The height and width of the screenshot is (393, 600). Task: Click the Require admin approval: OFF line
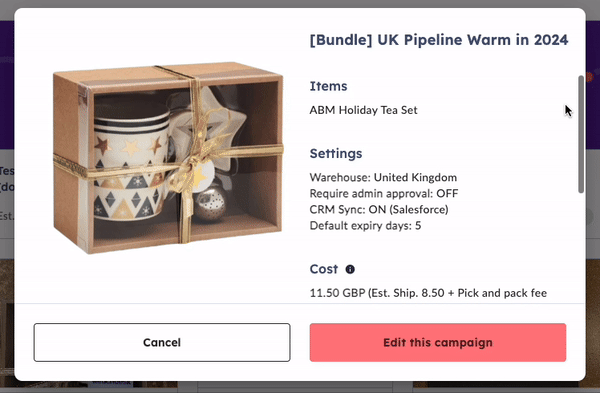pyautogui.click(x=384, y=194)
